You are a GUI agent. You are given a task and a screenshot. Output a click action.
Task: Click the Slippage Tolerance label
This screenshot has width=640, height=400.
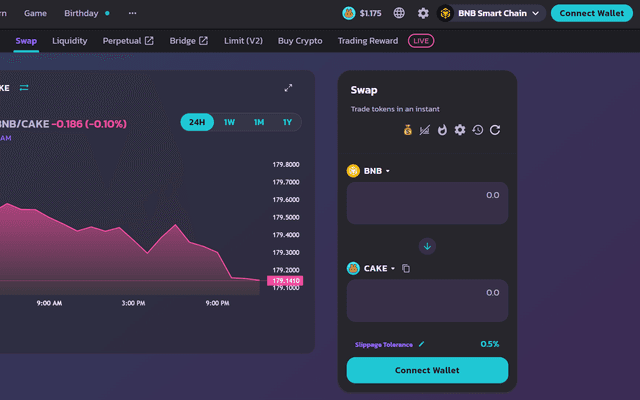coord(384,344)
